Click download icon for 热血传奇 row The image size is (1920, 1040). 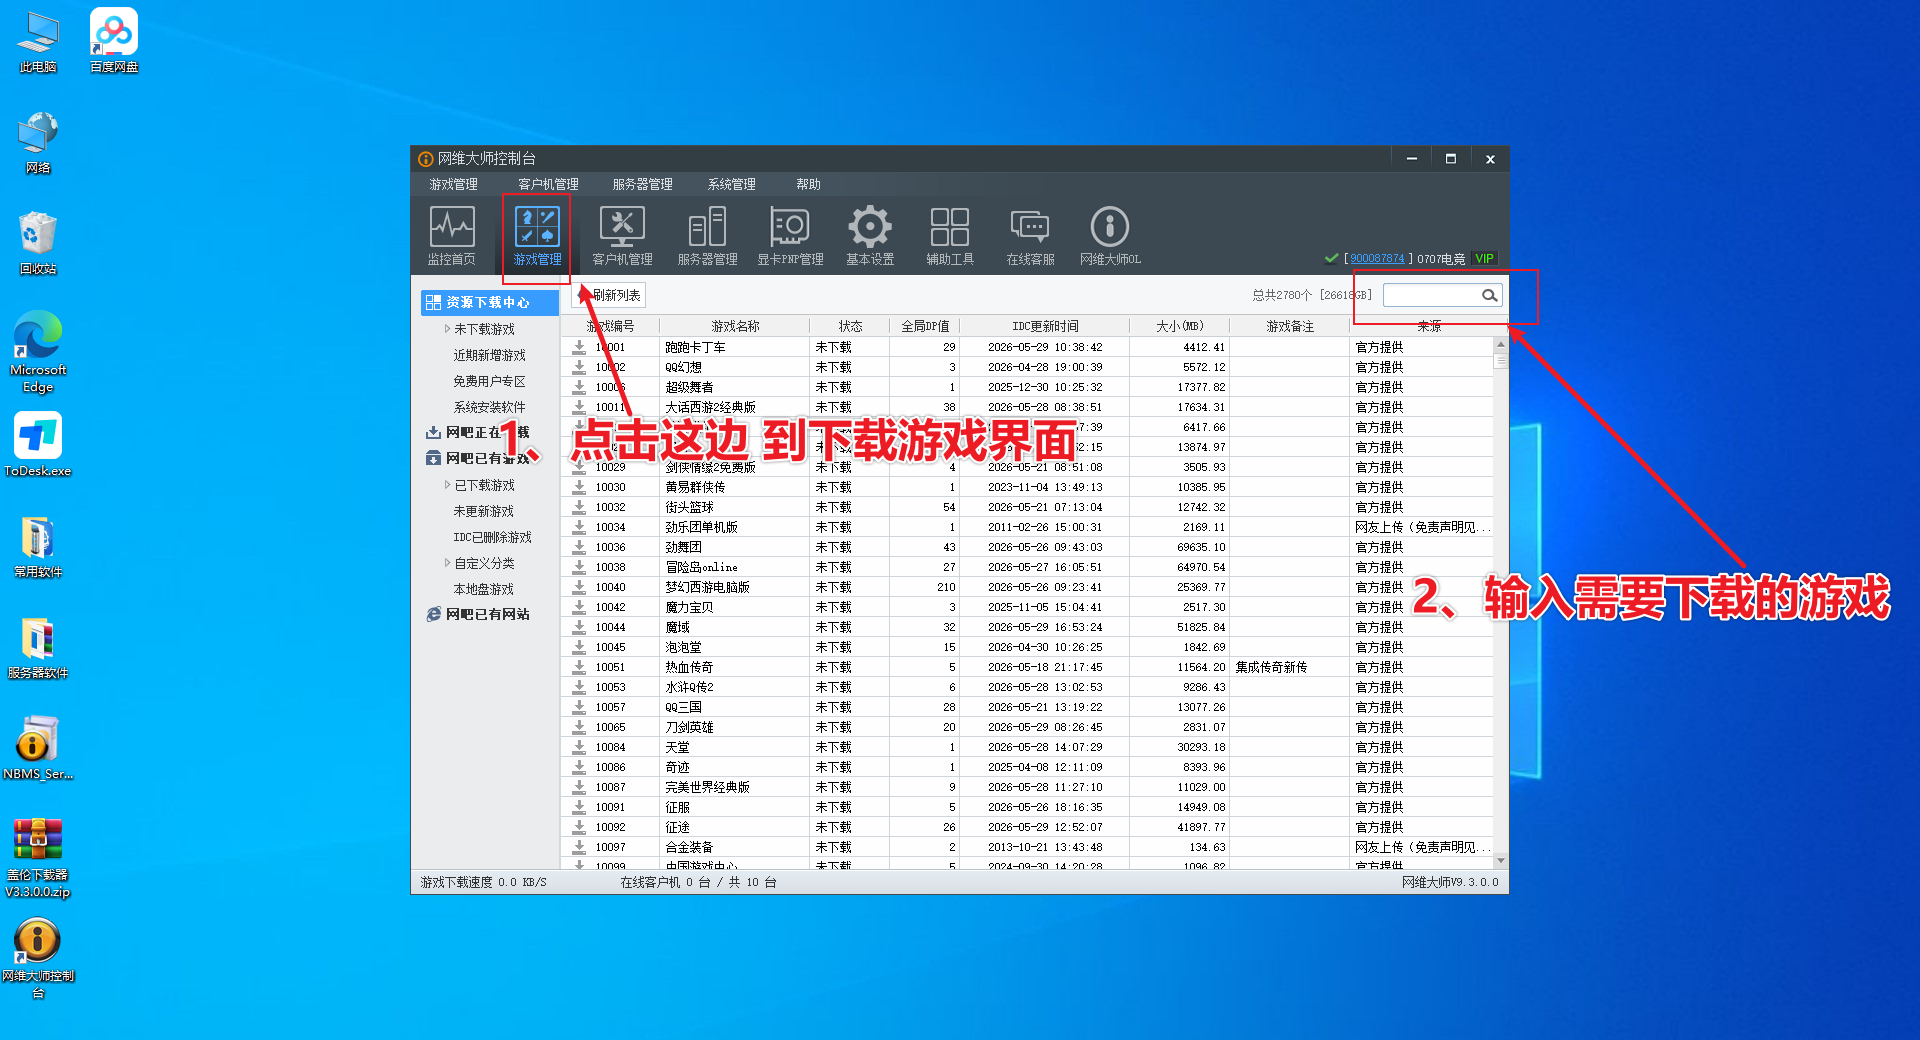click(x=579, y=667)
